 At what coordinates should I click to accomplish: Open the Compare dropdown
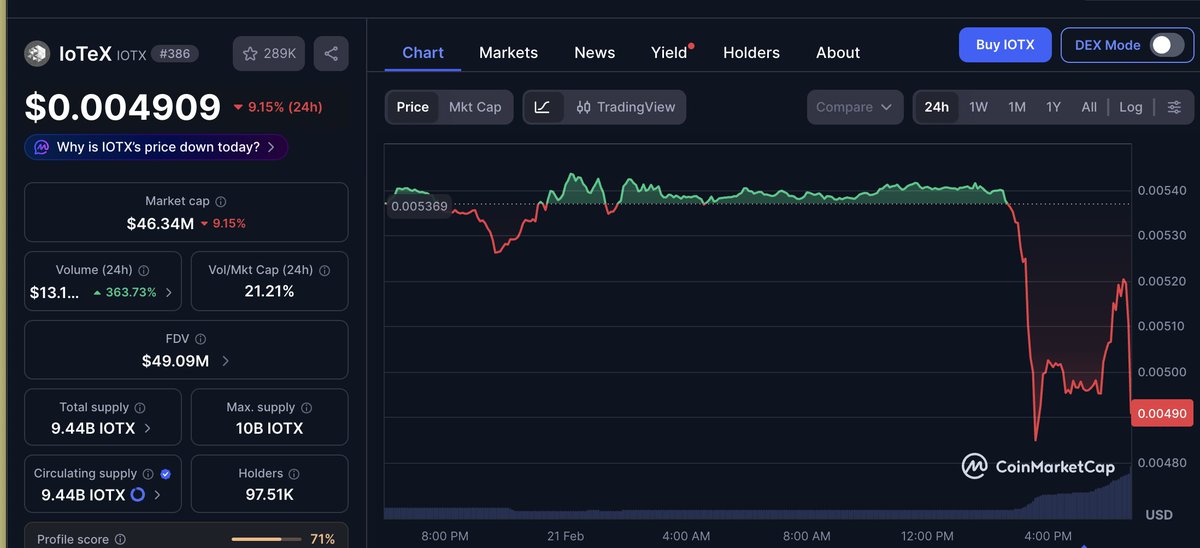click(854, 107)
